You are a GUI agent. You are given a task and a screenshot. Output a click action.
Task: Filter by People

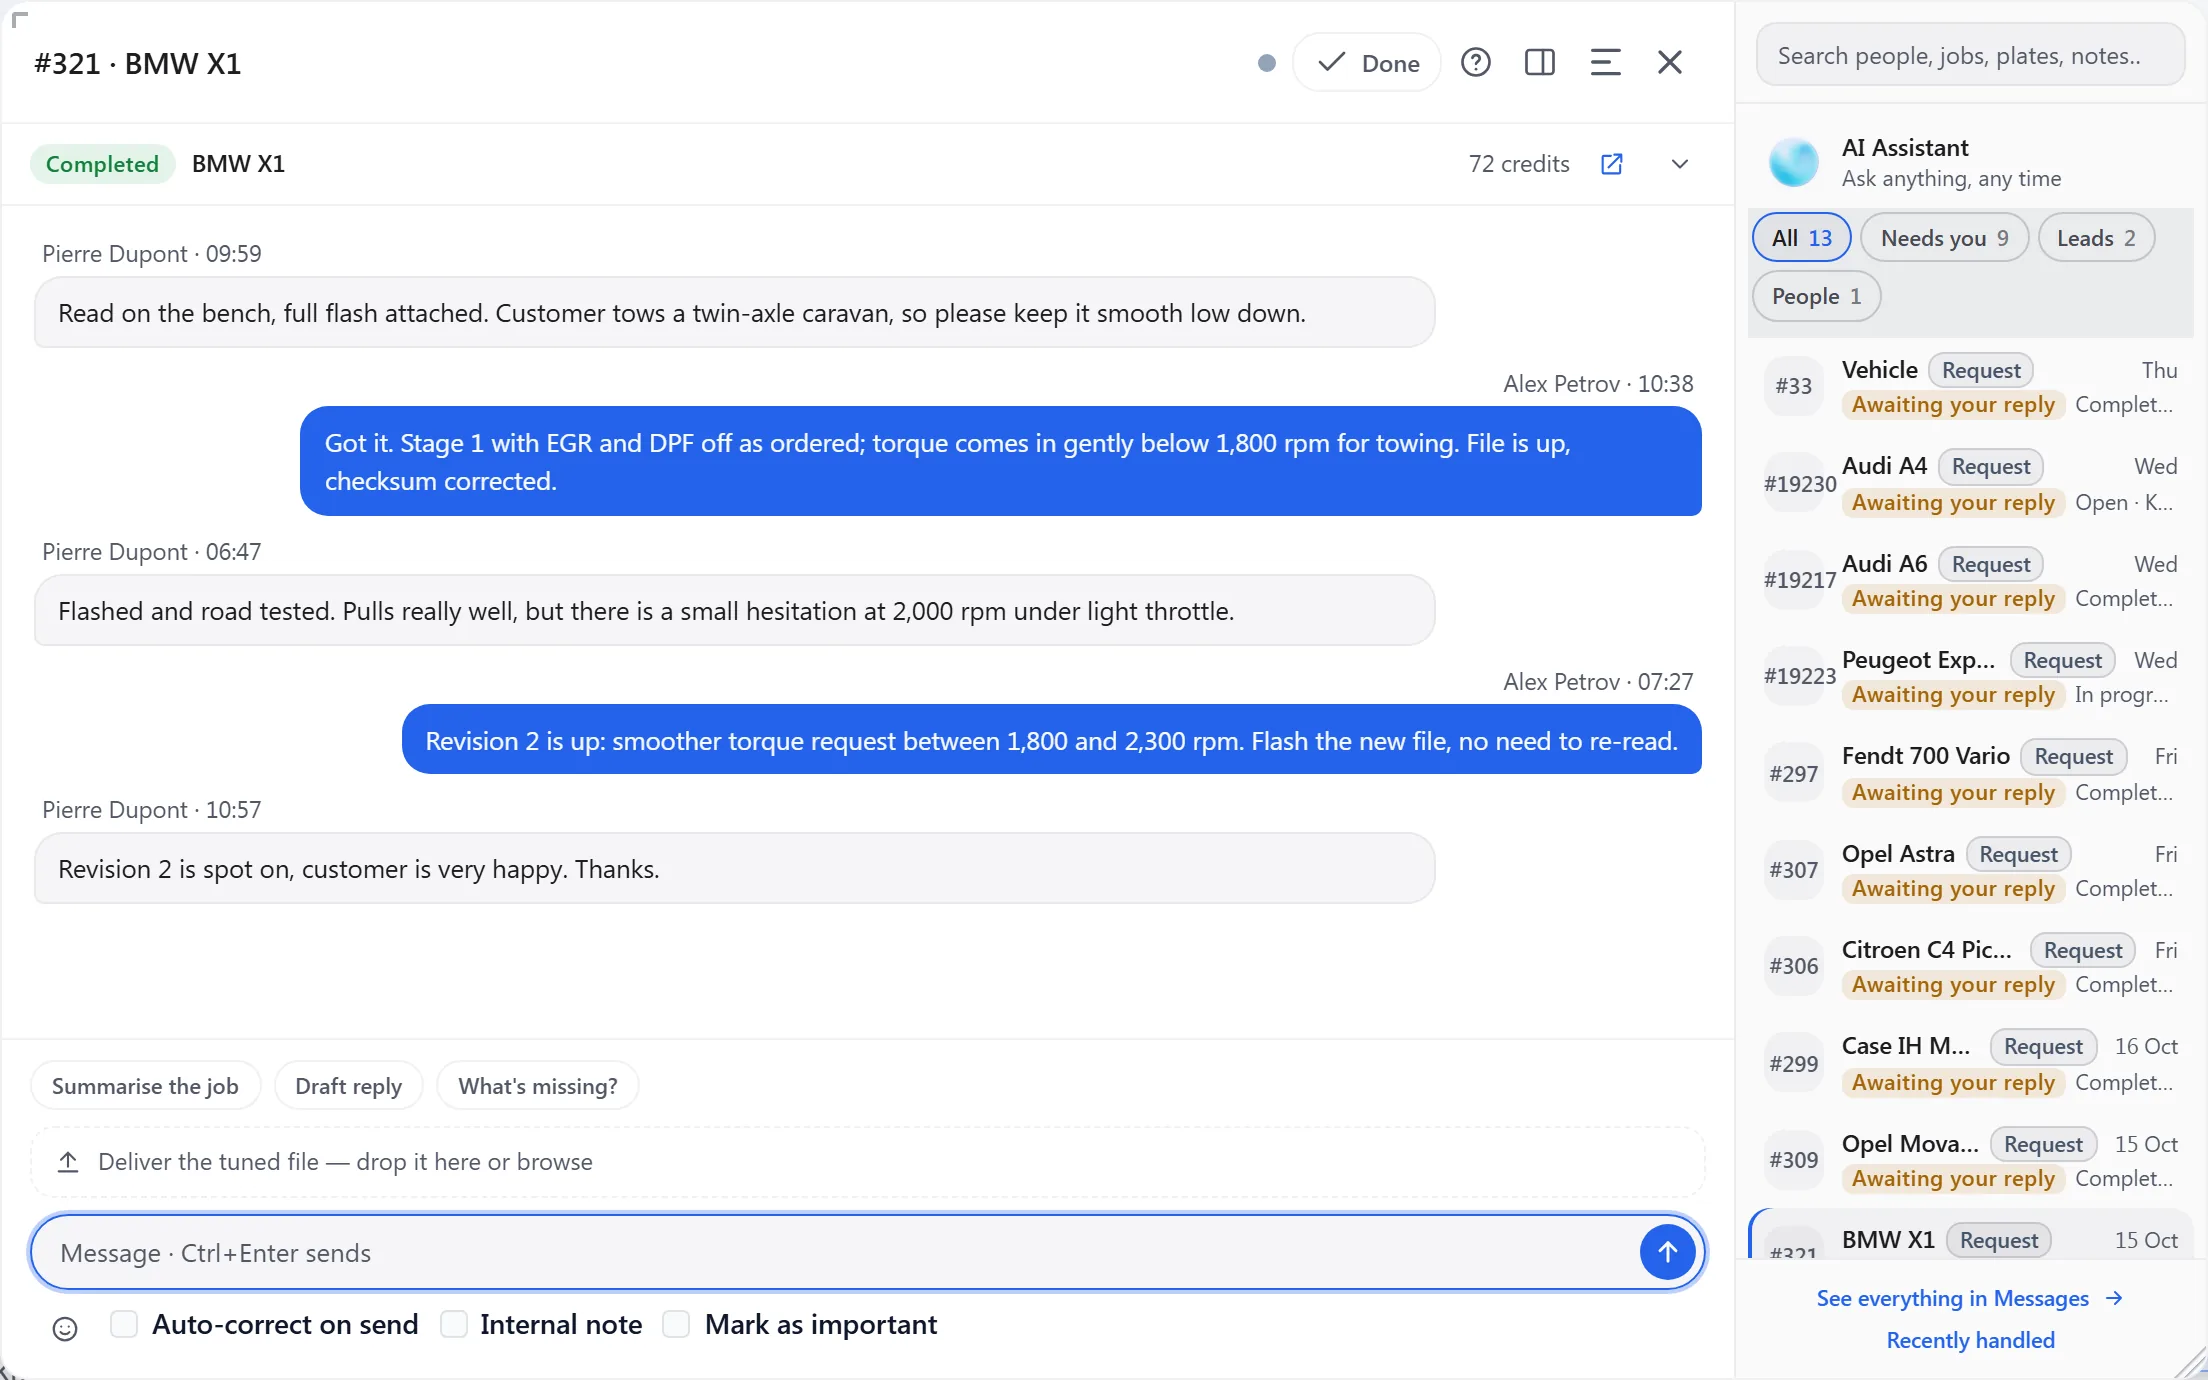coord(1816,296)
